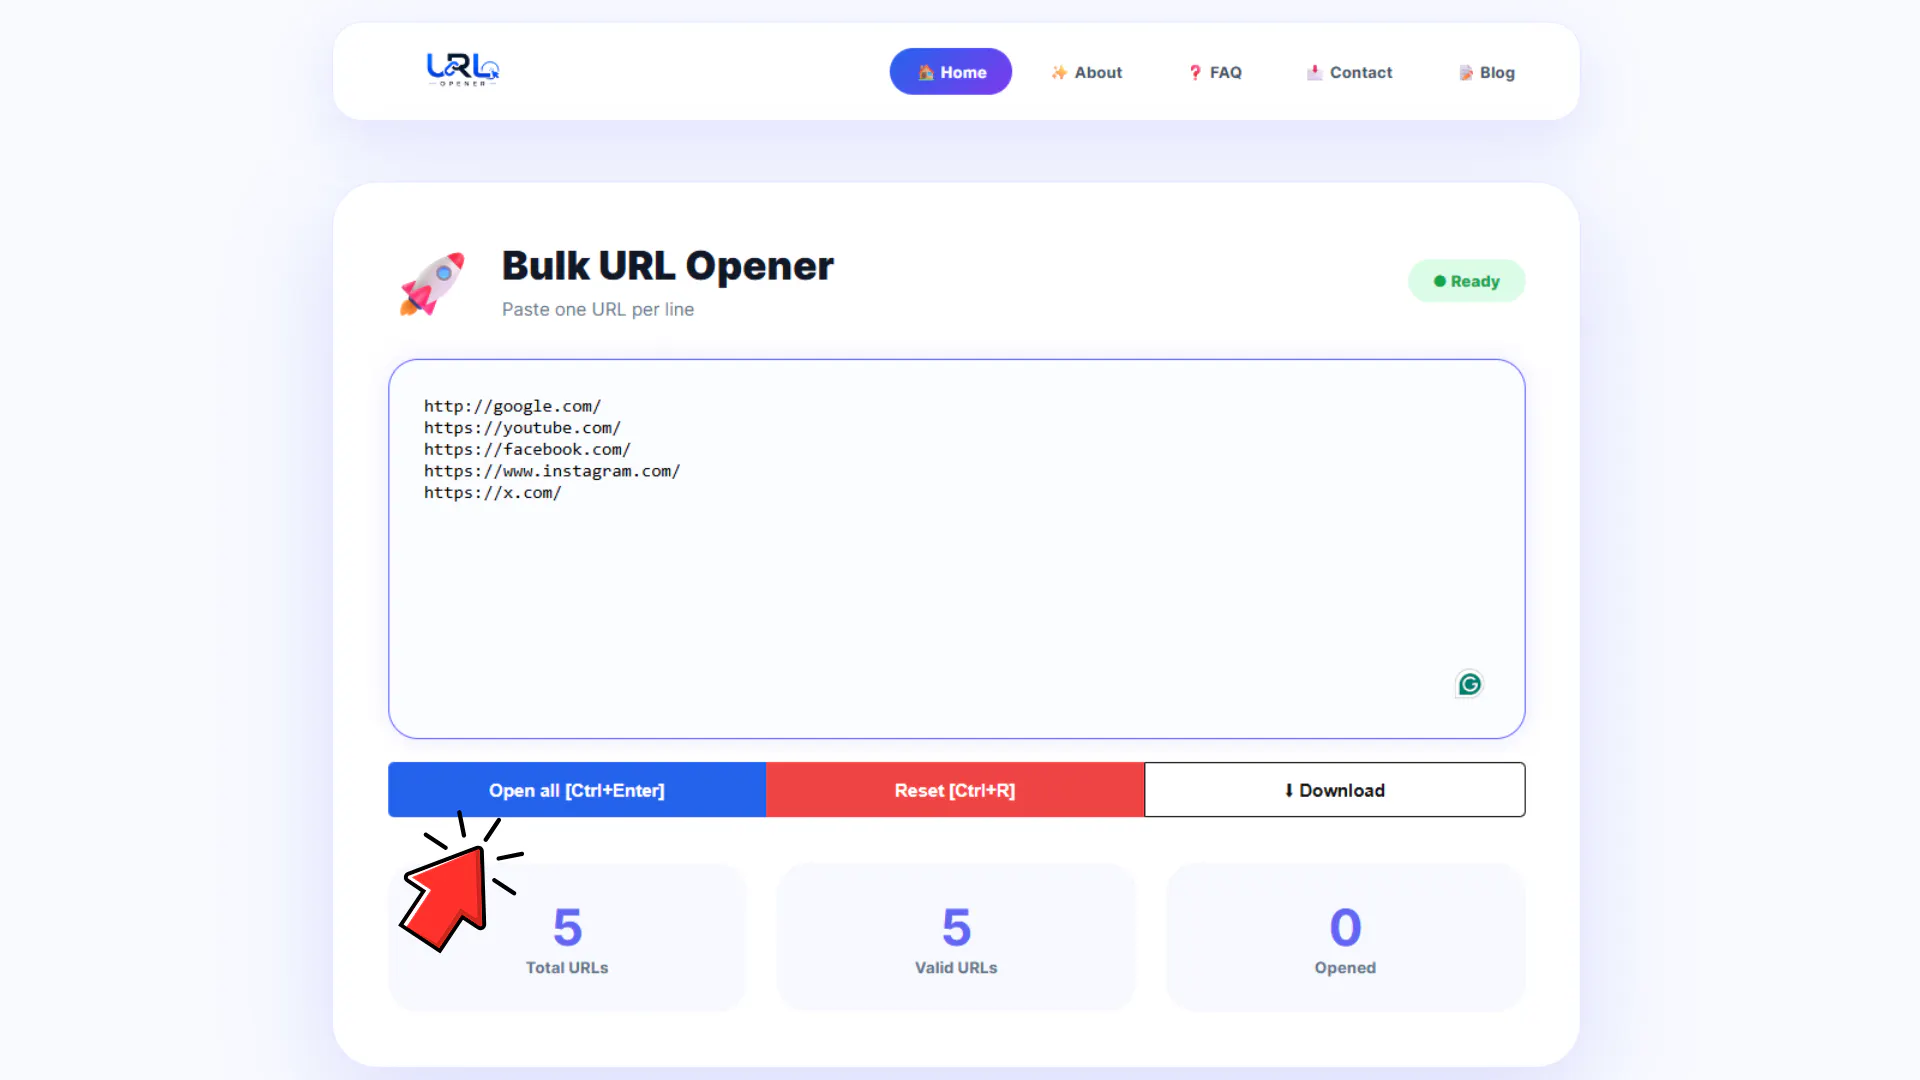This screenshot has width=1920, height=1080.
Task: Click the rocket icon beside Bulk URL Opener
Action: [432, 284]
